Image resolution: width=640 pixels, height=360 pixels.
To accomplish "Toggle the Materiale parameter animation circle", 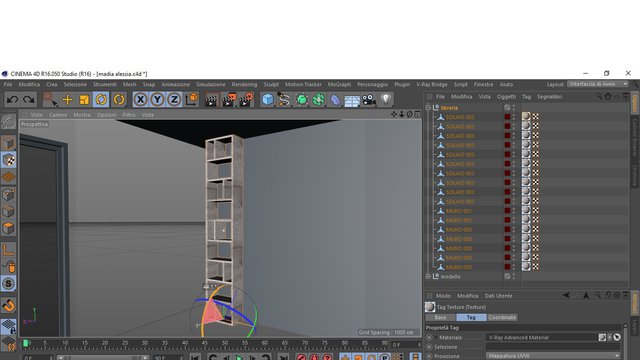I will [x=429, y=338].
